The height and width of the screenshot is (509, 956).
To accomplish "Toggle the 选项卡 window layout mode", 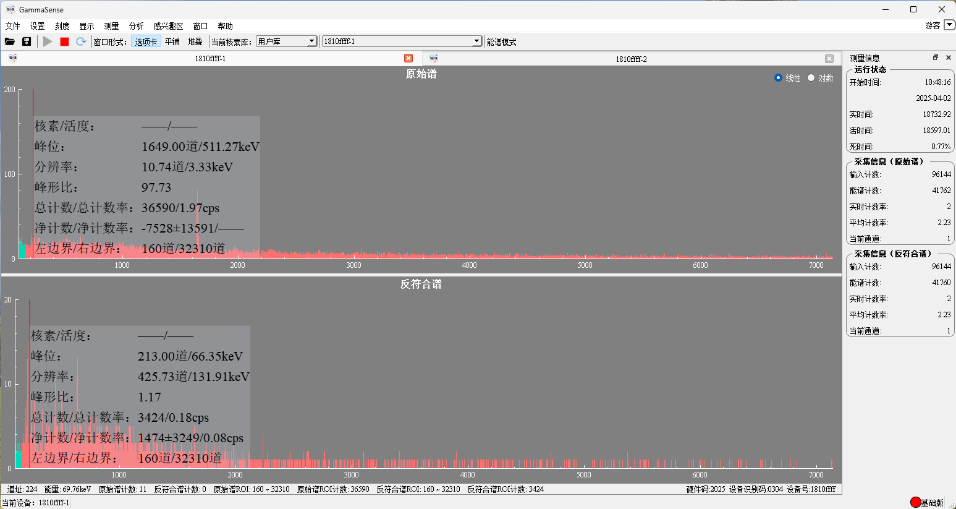I will (x=145, y=42).
